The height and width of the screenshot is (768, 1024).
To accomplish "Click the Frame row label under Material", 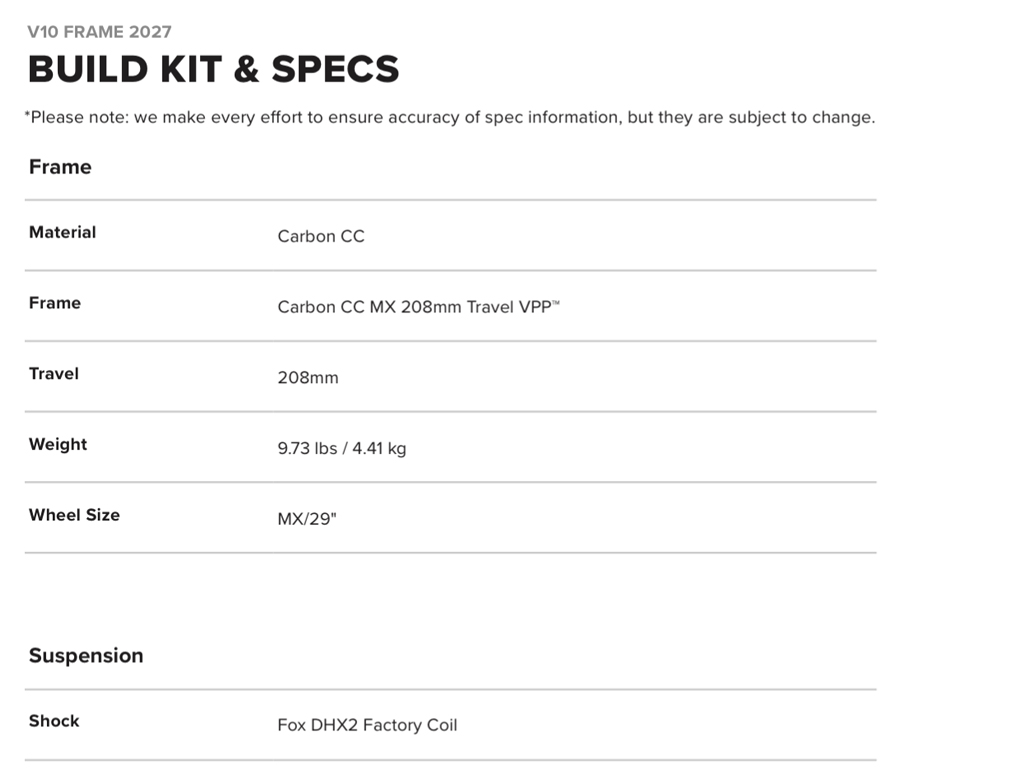I will click(55, 303).
